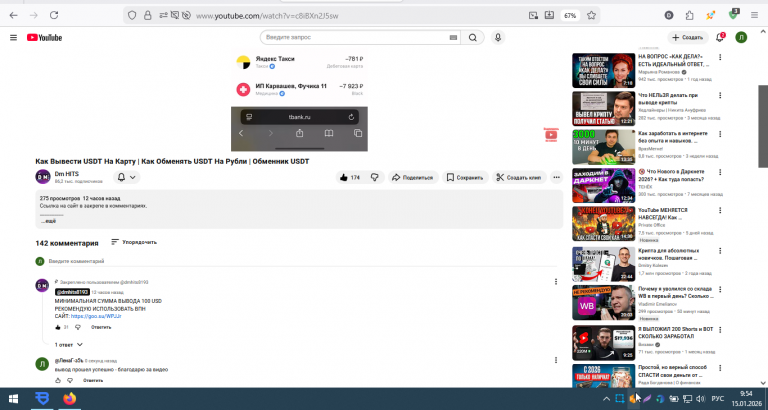The image size is (768, 410).
Task: Open the 67% zoom level indicator
Action: (x=570, y=16)
